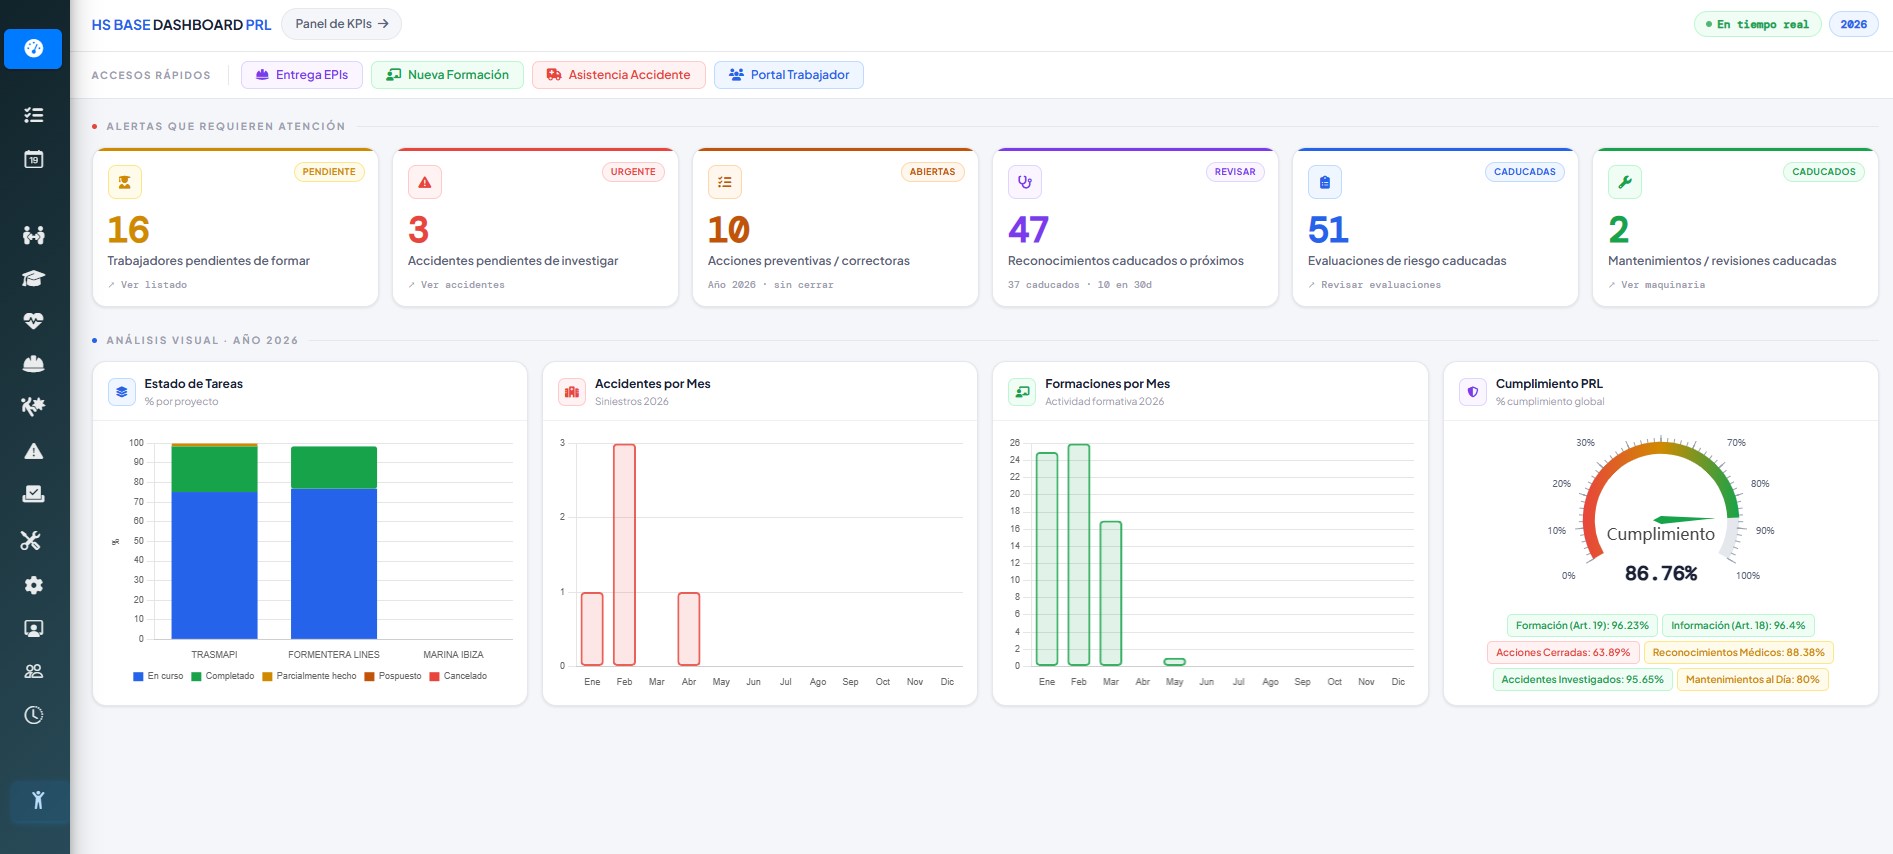Click the 2026 year badge
The width and height of the screenshot is (1893, 854).
(x=1853, y=24)
